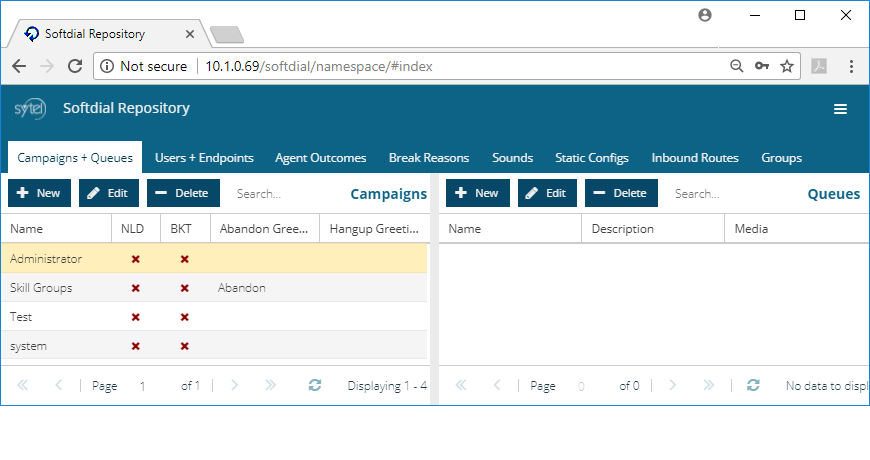Viewport: 870px width, 460px height.
Task: Select the Administrator campaign row
Action: click(x=214, y=259)
